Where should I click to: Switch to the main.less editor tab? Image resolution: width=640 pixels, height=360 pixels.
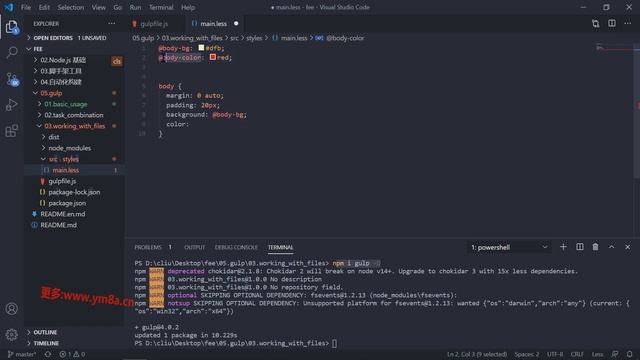click(213, 24)
